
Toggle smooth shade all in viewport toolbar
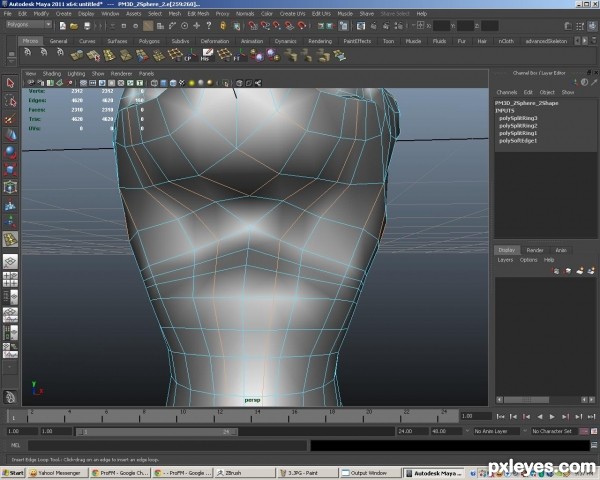[163, 83]
